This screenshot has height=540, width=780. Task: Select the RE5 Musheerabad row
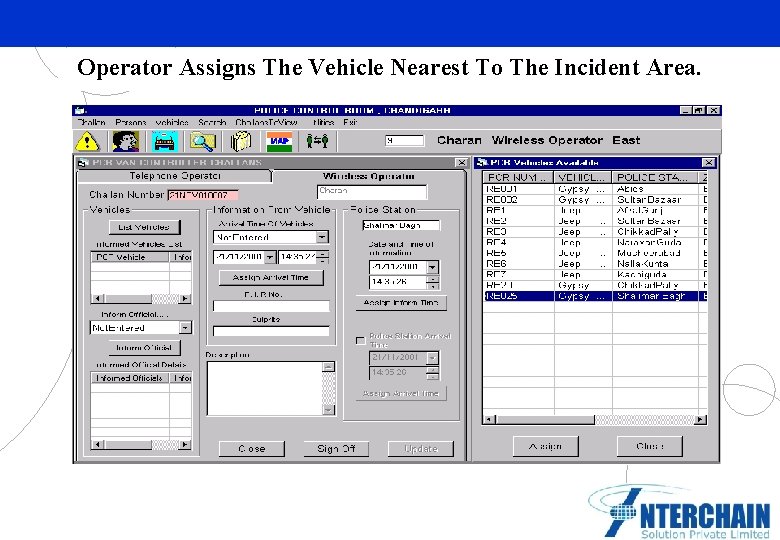tap(595, 253)
